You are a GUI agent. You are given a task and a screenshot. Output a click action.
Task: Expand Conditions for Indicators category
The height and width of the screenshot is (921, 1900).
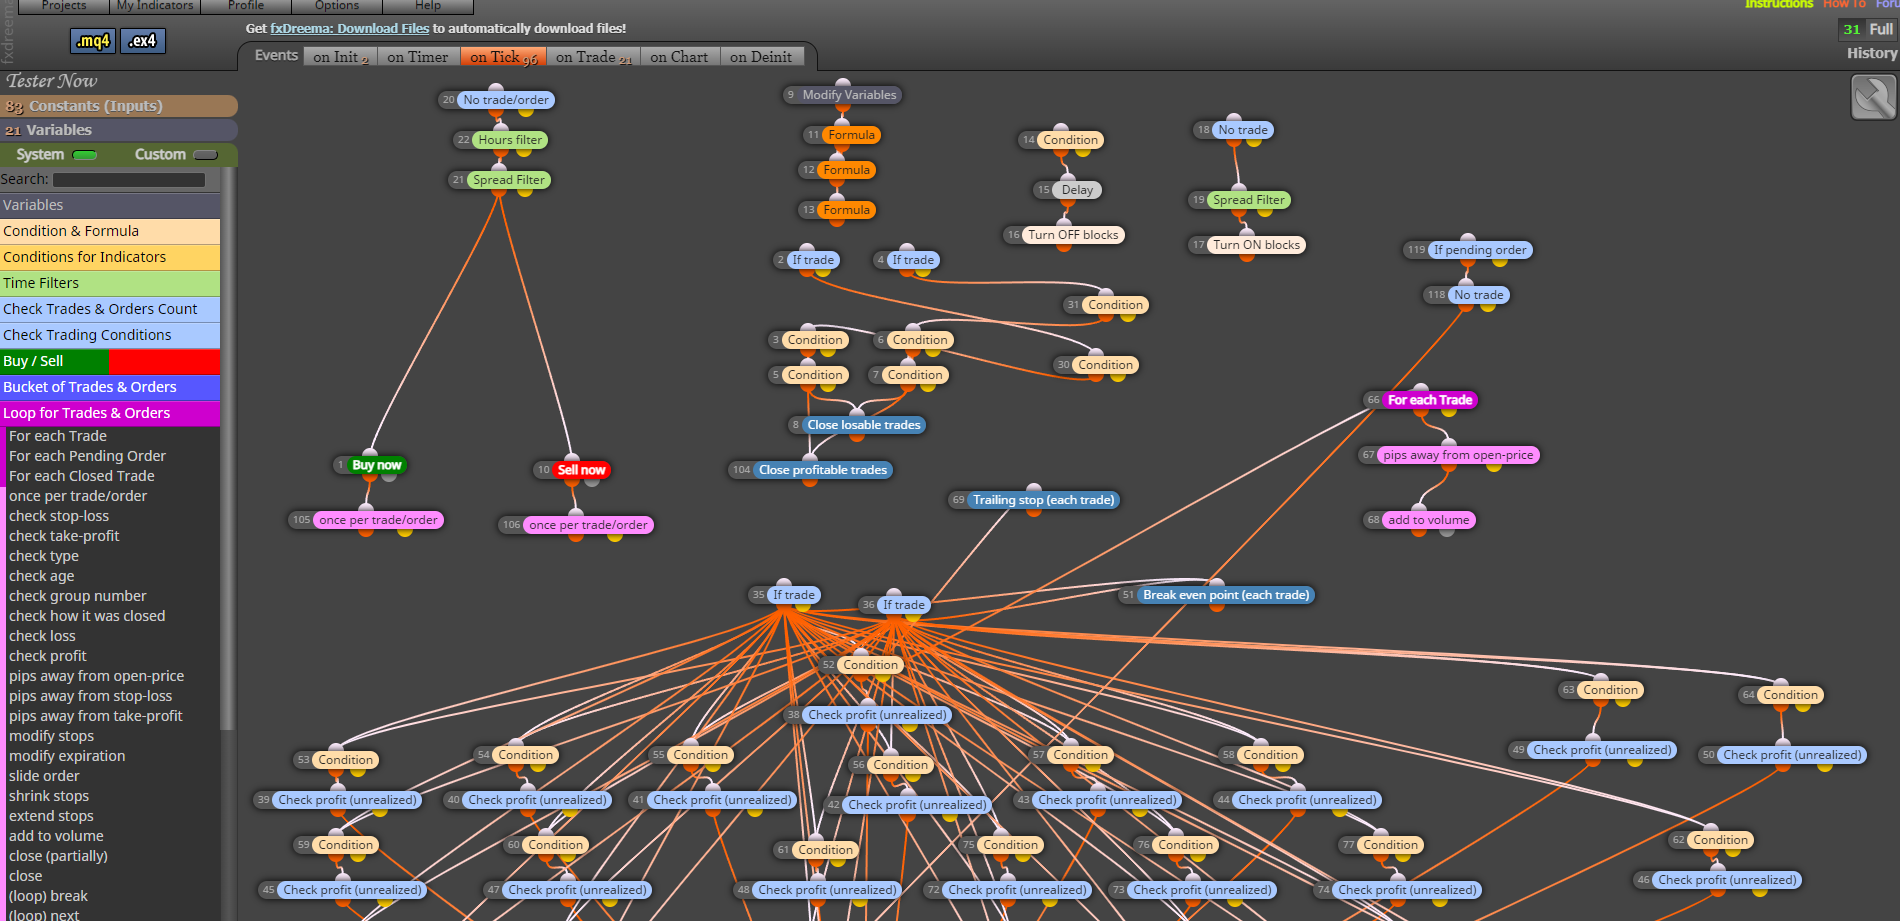point(110,257)
